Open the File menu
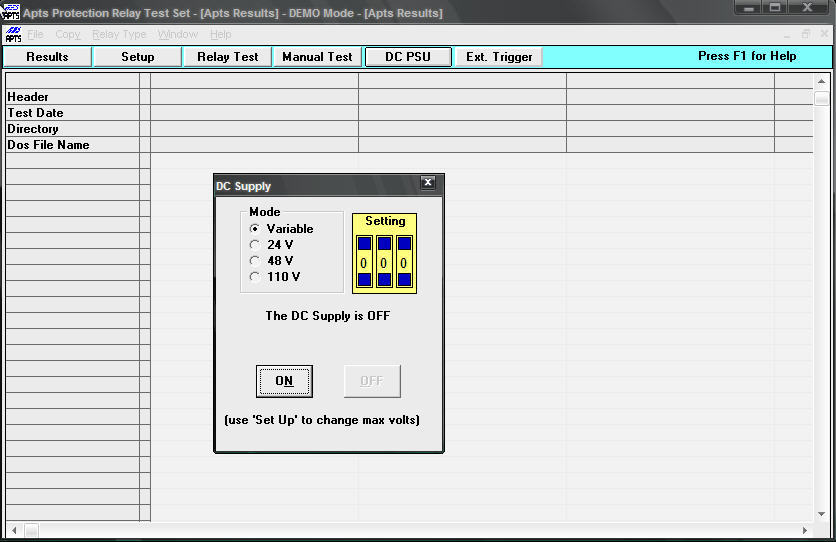 coord(35,34)
